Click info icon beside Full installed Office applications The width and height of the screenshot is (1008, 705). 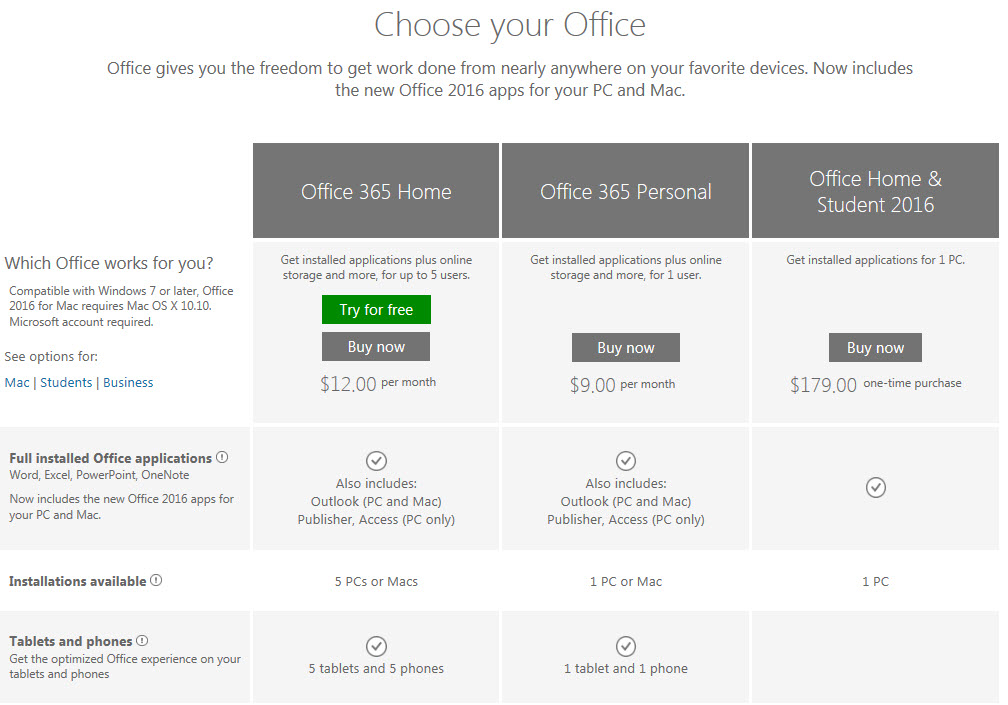pyautogui.click(x=222, y=457)
